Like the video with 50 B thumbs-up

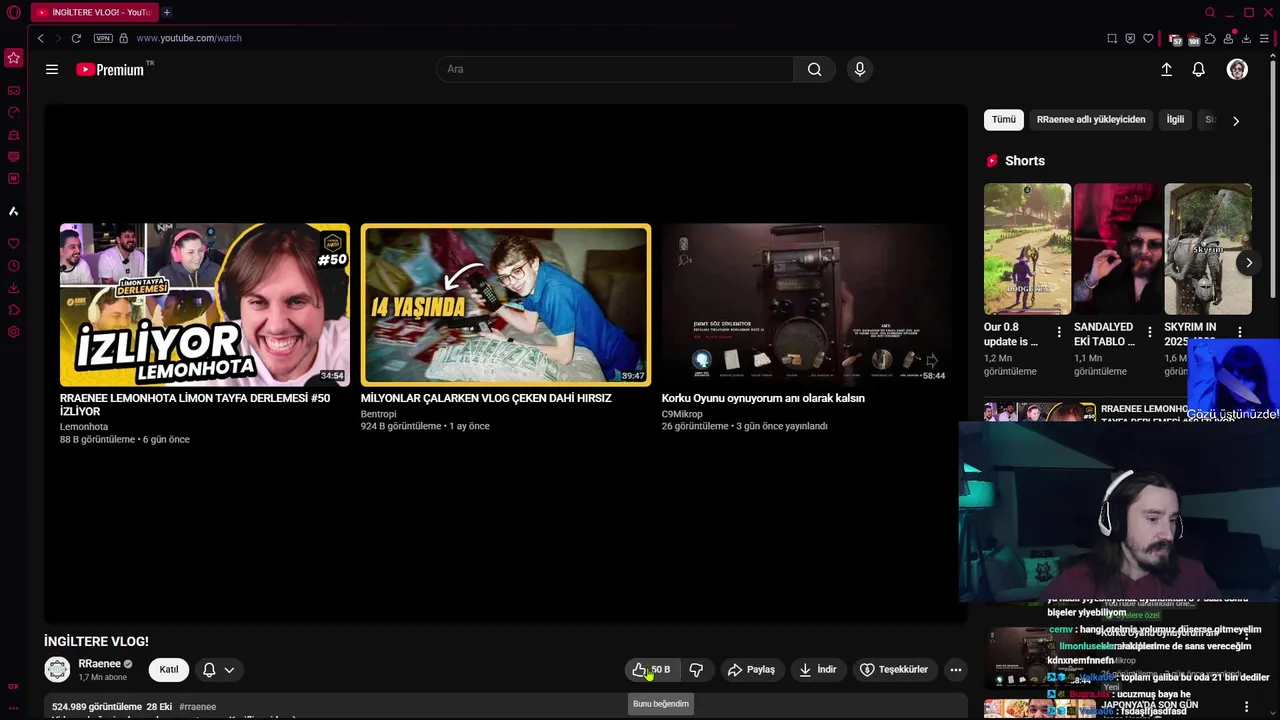click(x=651, y=670)
